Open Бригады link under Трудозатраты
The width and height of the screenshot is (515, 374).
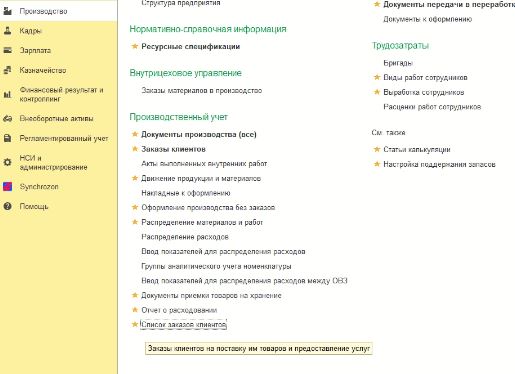[x=398, y=63]
